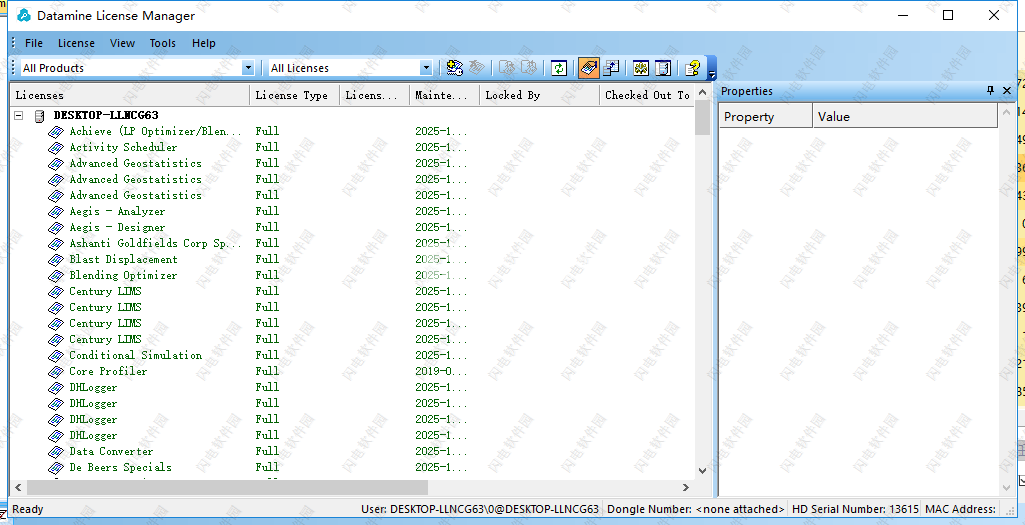Click the license icon beside Achieve (LP Optimizer

pos(56,132)
